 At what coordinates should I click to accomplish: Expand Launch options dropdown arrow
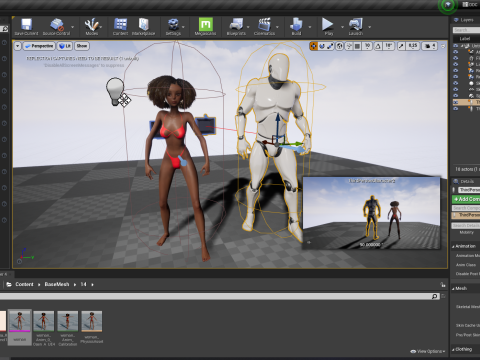point(369,27)
